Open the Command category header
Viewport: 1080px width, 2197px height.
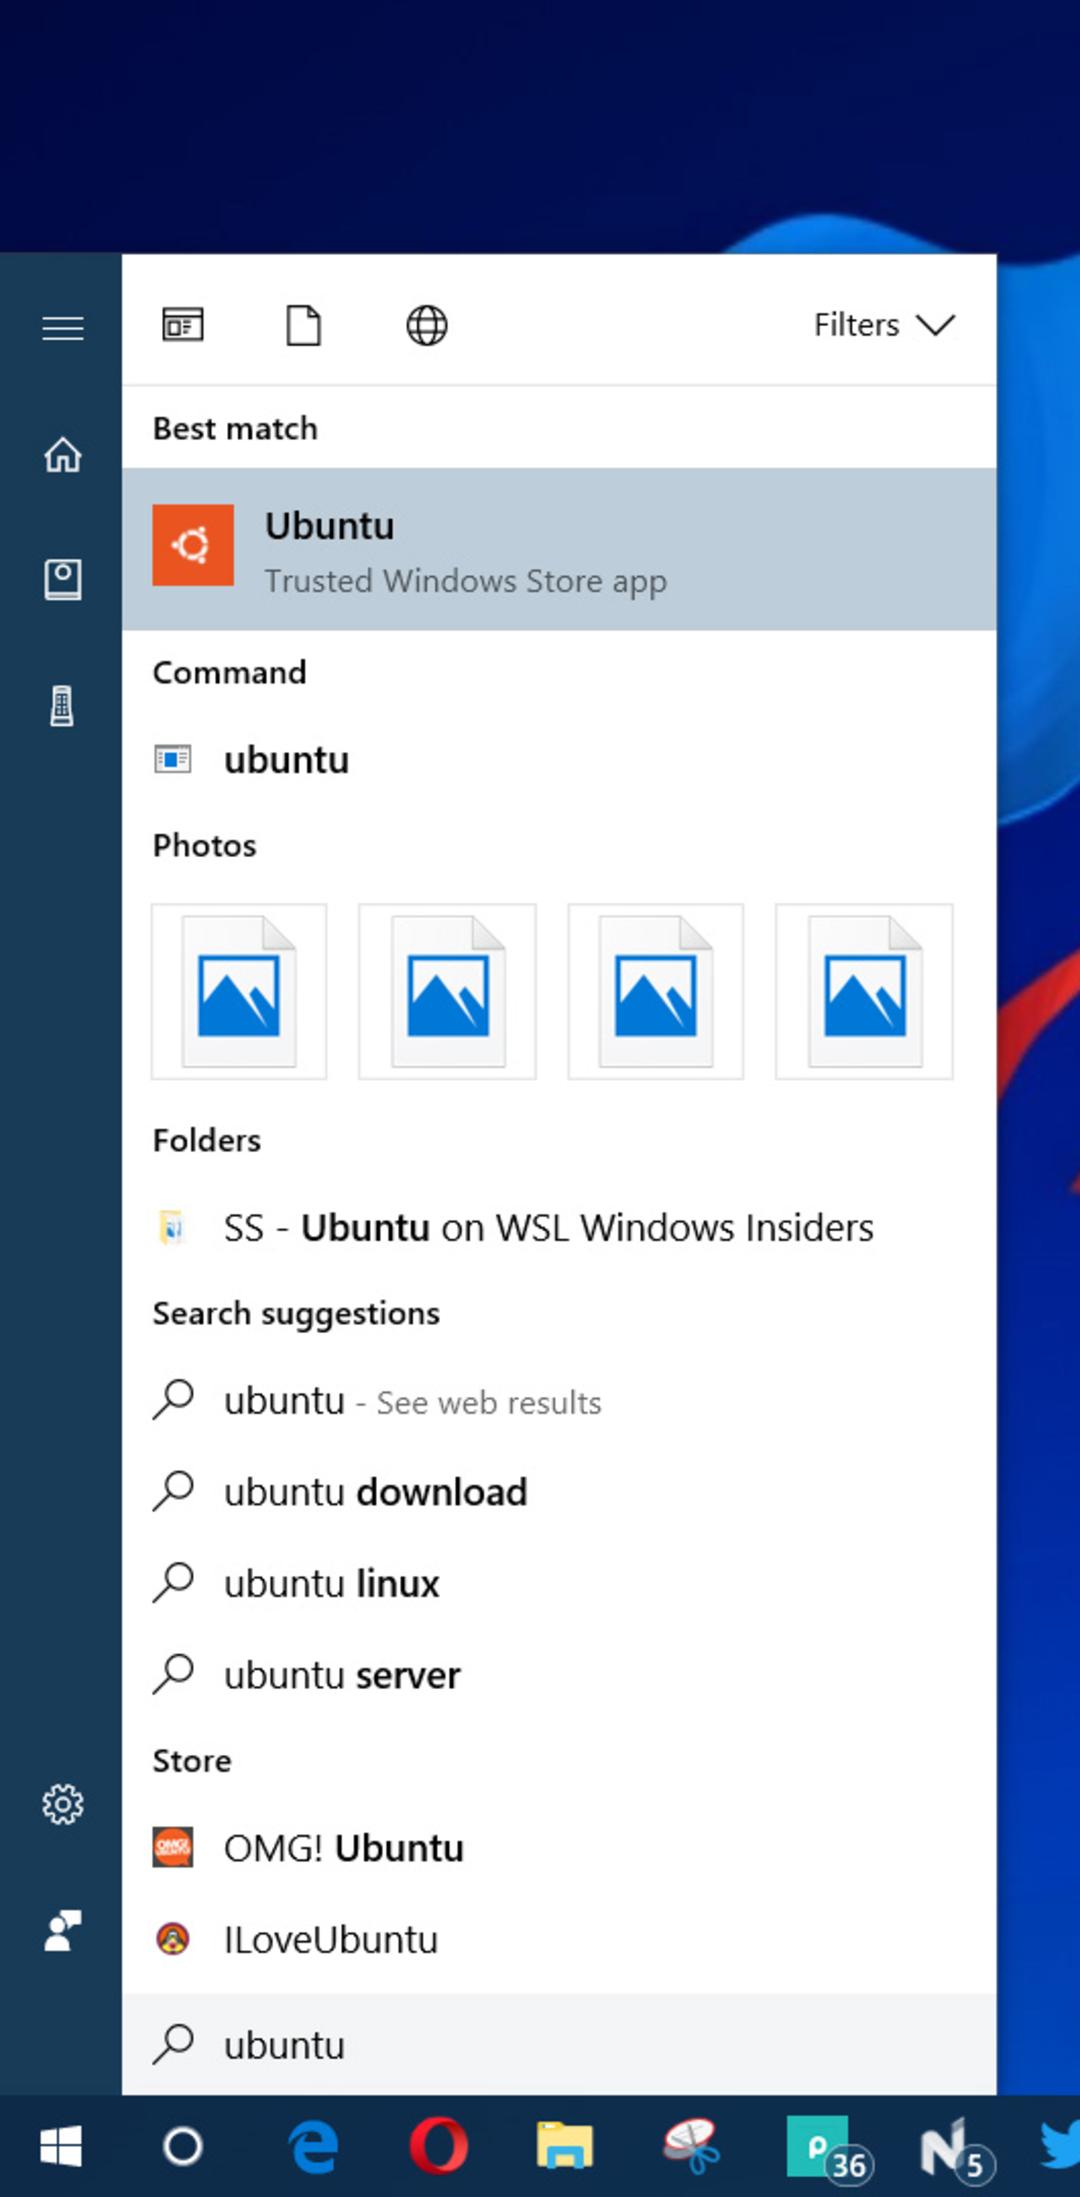229,672
